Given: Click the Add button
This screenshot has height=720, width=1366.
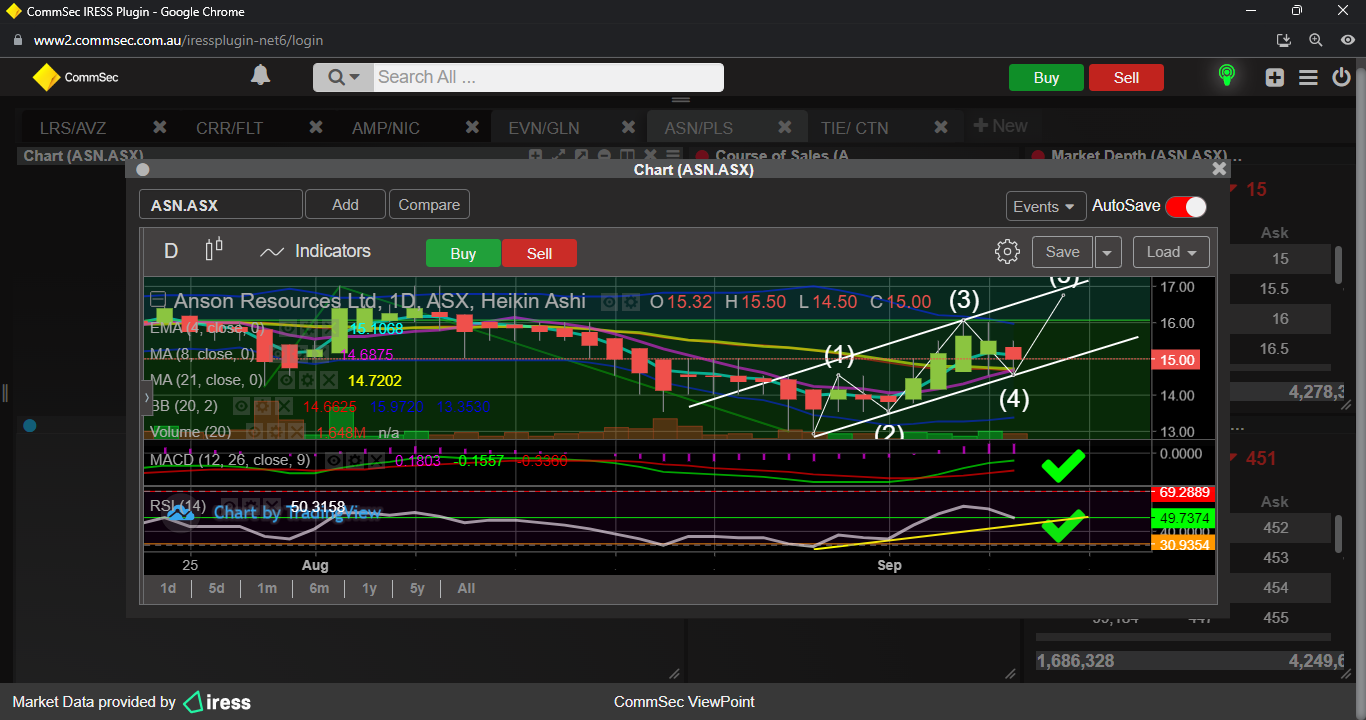Looking at the screenshot, I should click(x=345, y=205).
